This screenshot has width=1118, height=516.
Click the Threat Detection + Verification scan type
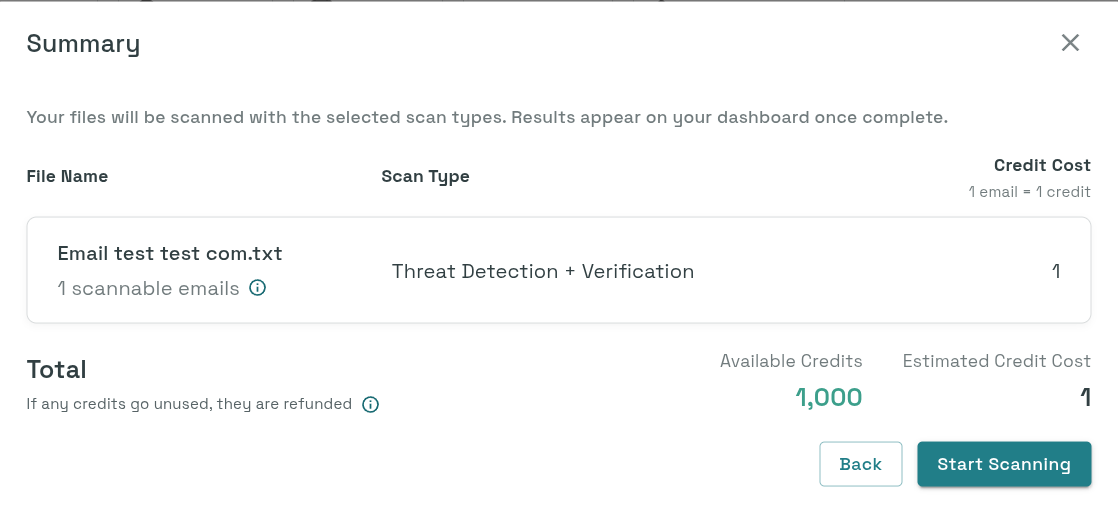[543, 272]
